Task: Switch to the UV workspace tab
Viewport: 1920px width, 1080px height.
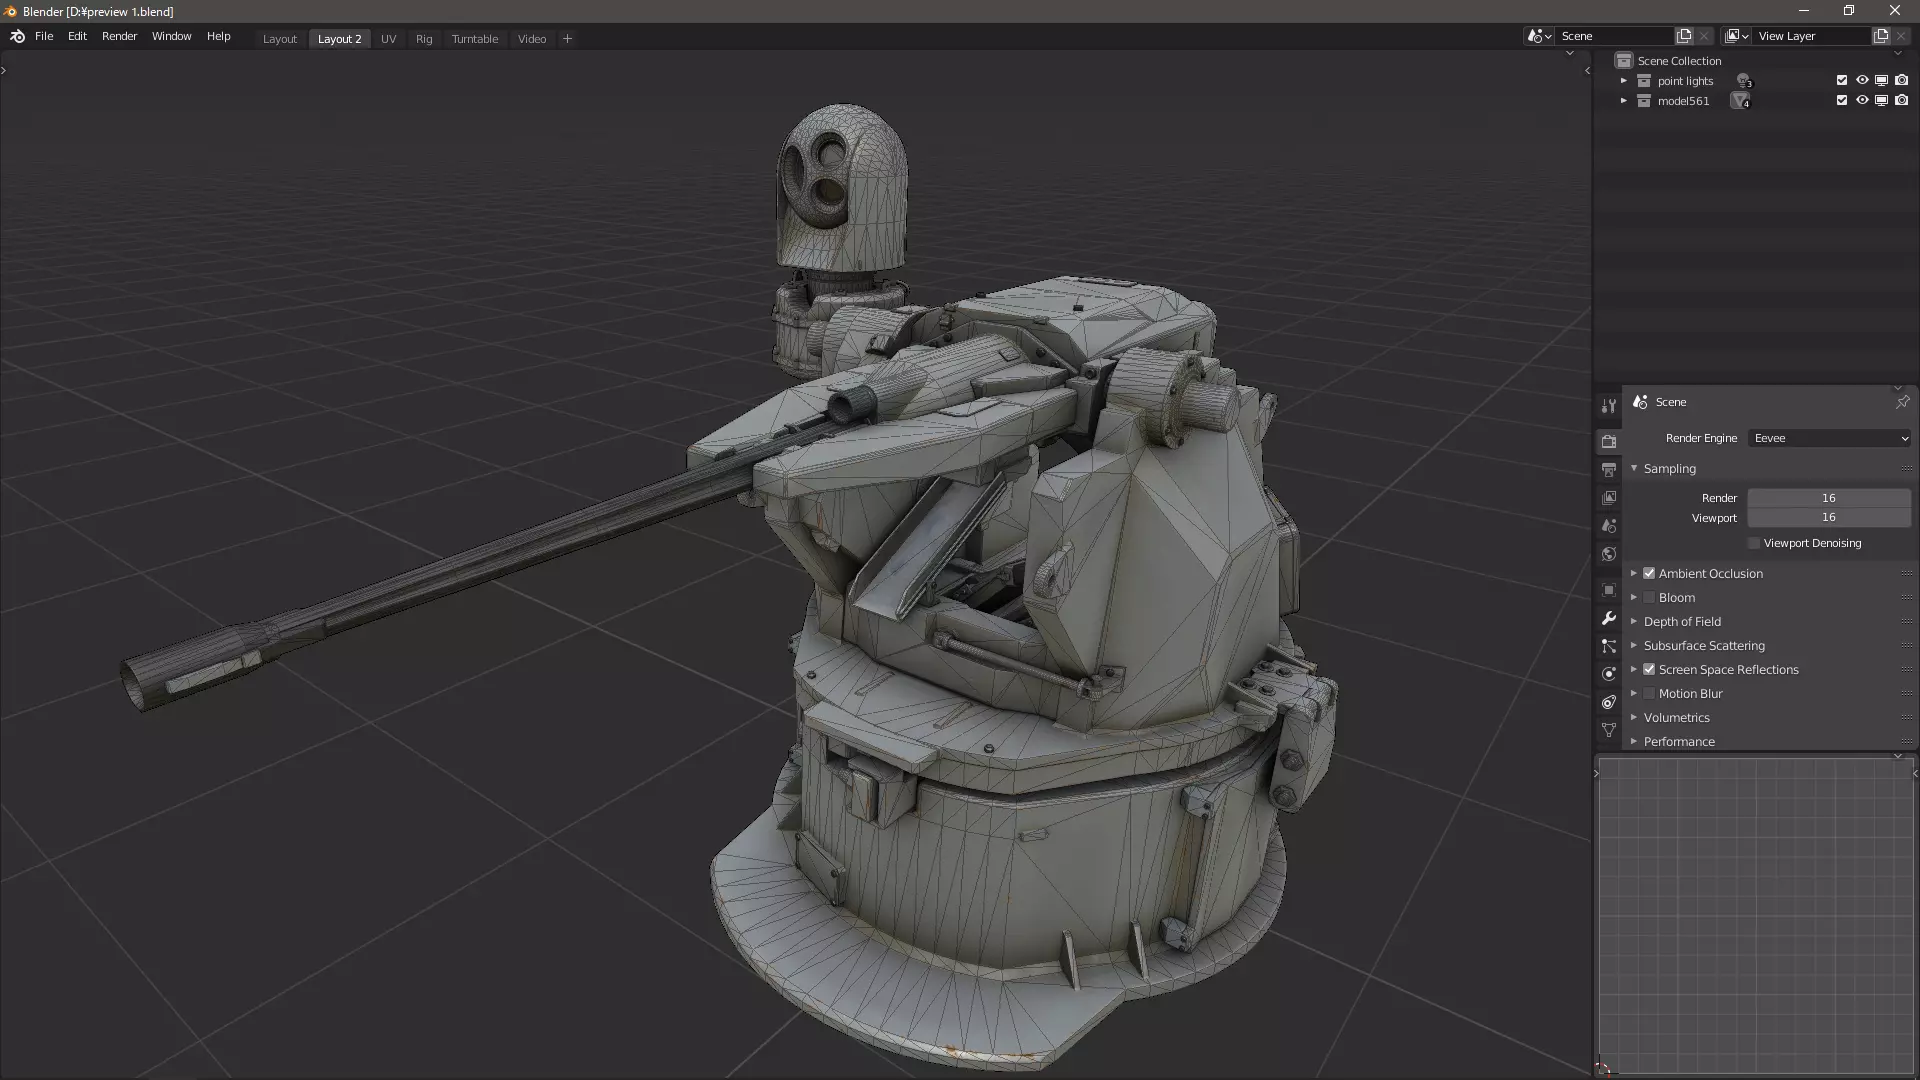Action: click(x=388, y=39)
